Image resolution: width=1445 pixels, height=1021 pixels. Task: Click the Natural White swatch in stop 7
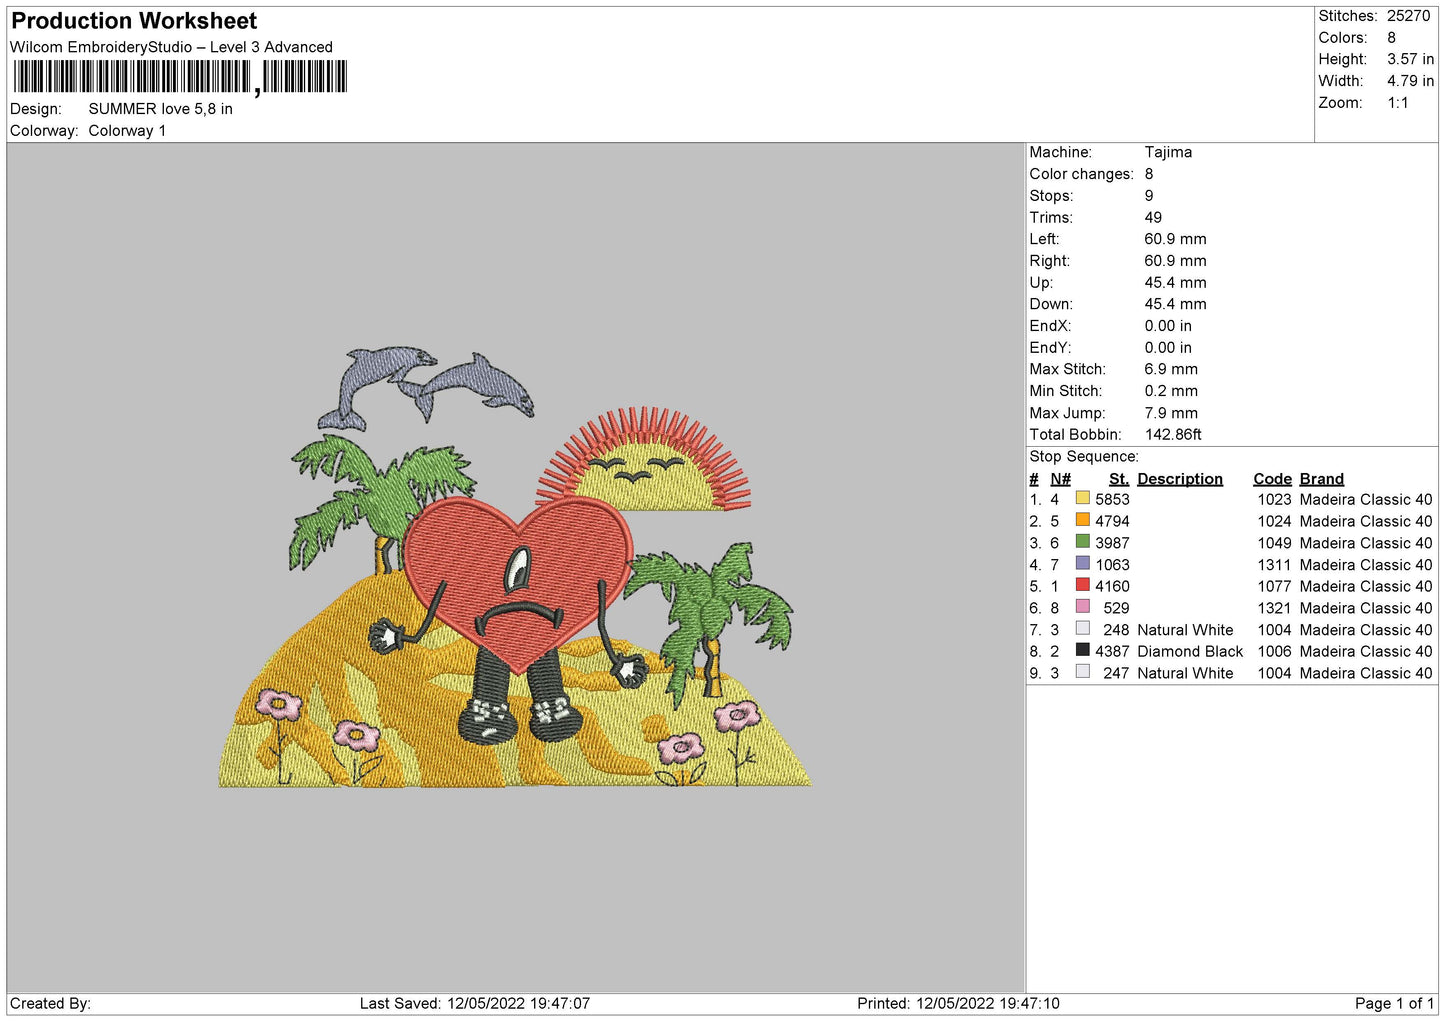1082,628
